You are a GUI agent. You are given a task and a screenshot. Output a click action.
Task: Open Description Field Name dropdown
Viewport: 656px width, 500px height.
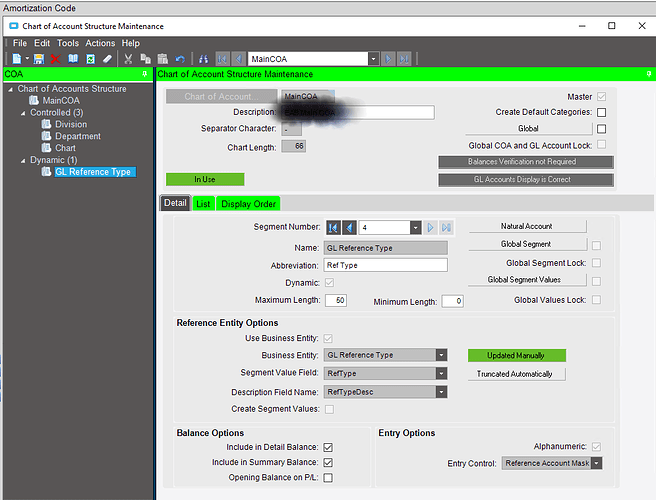point(441,392)
